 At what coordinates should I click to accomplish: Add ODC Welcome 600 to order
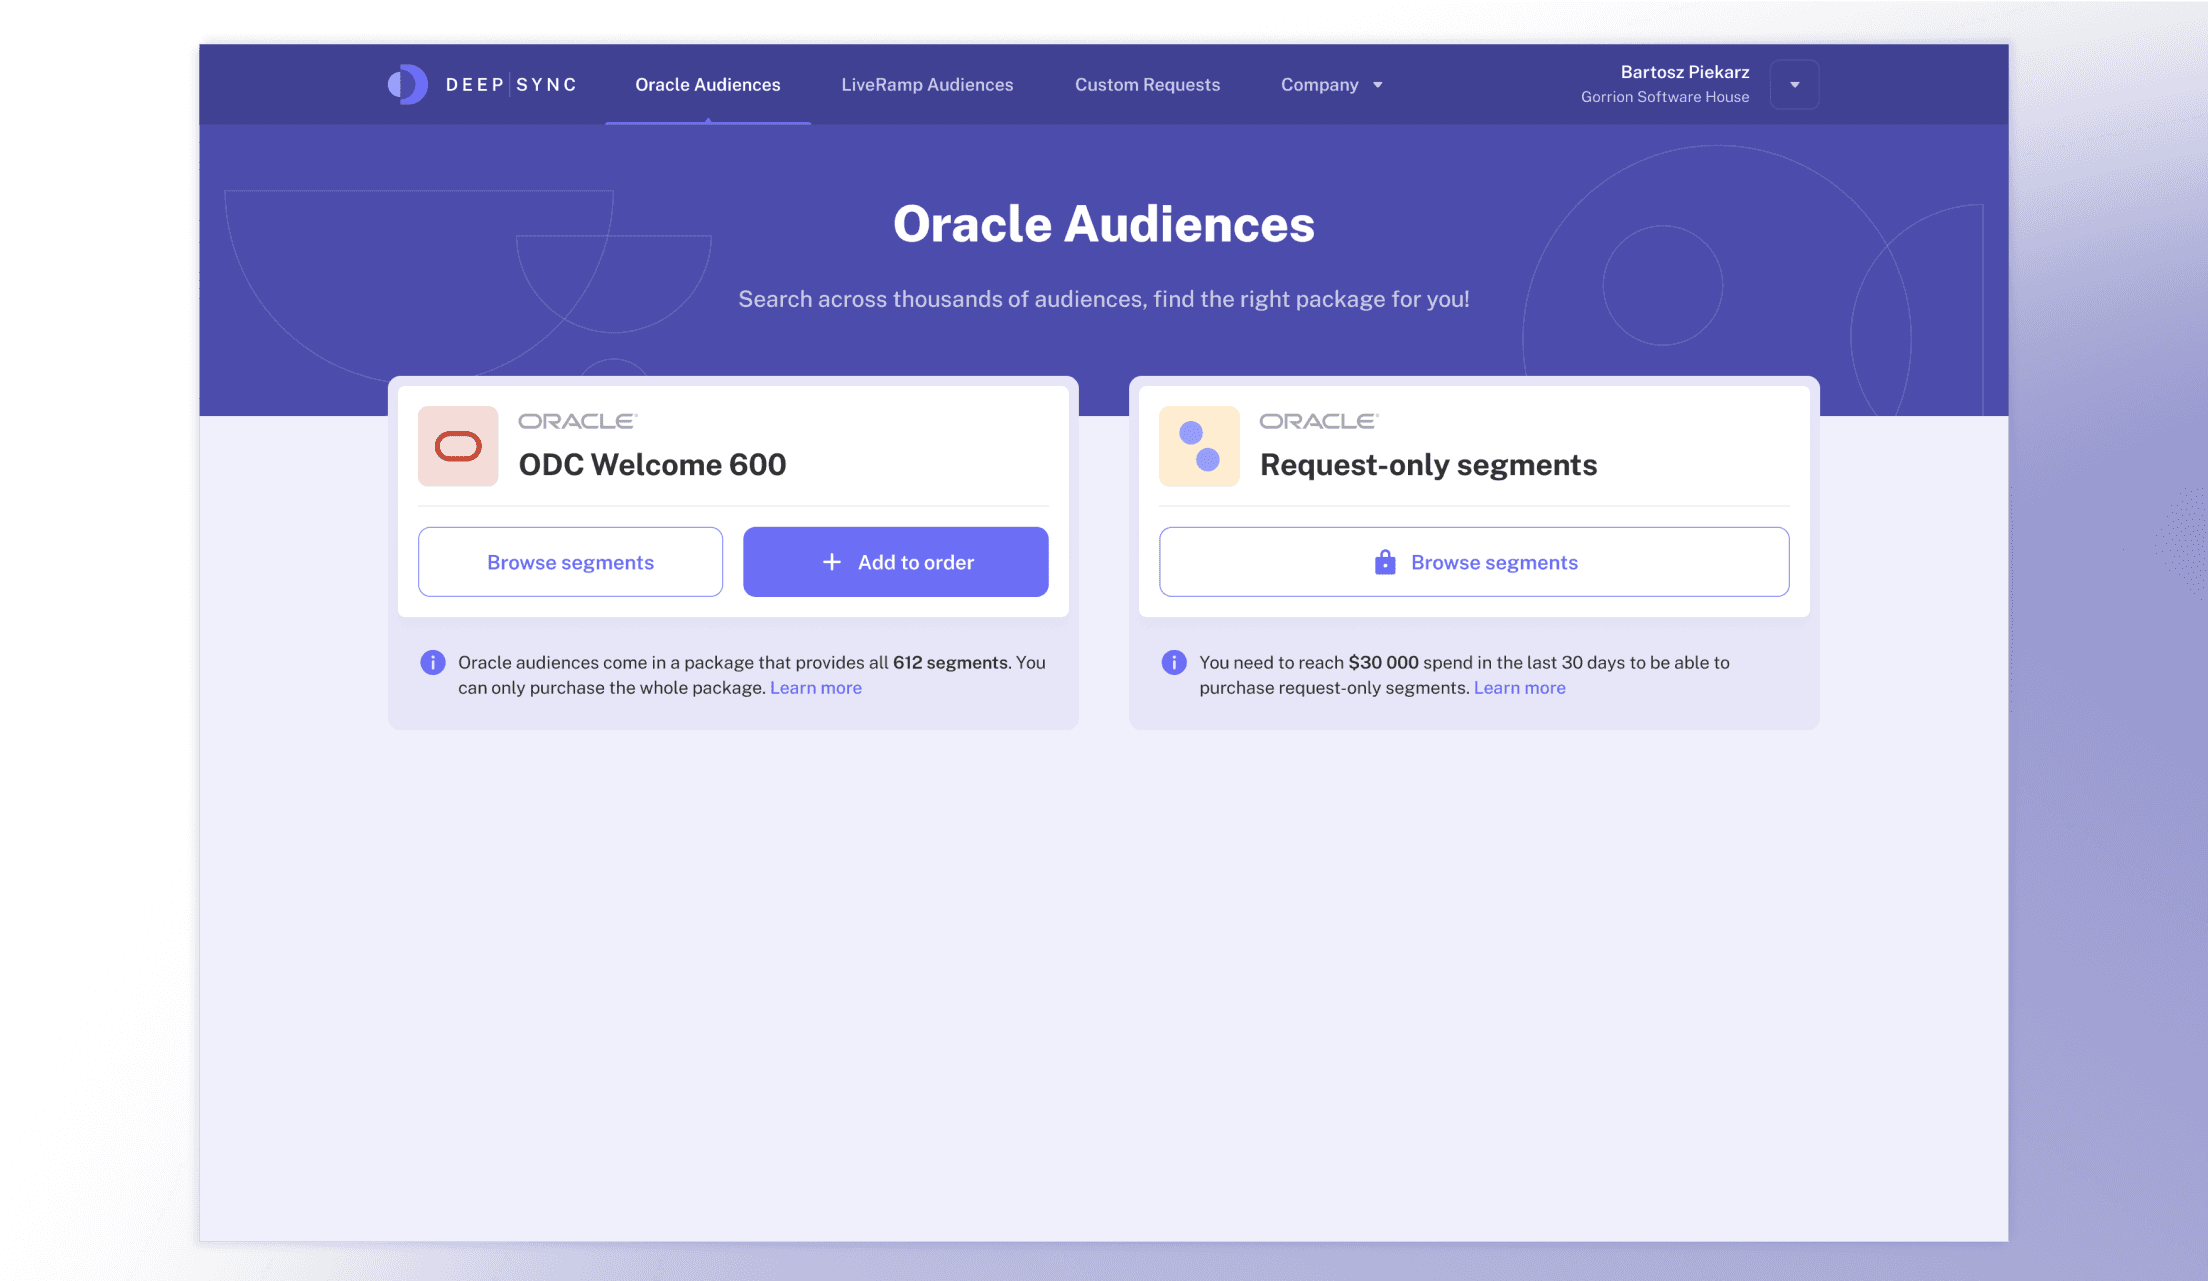pyautogui.click(x=895, y=562)
